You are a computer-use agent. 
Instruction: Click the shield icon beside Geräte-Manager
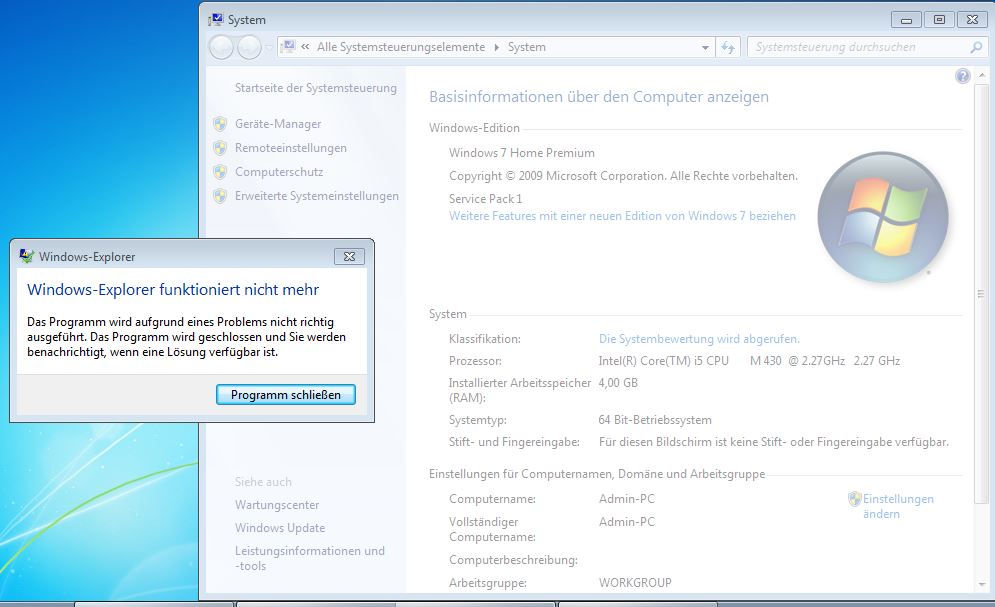click(x=220, y=124)
